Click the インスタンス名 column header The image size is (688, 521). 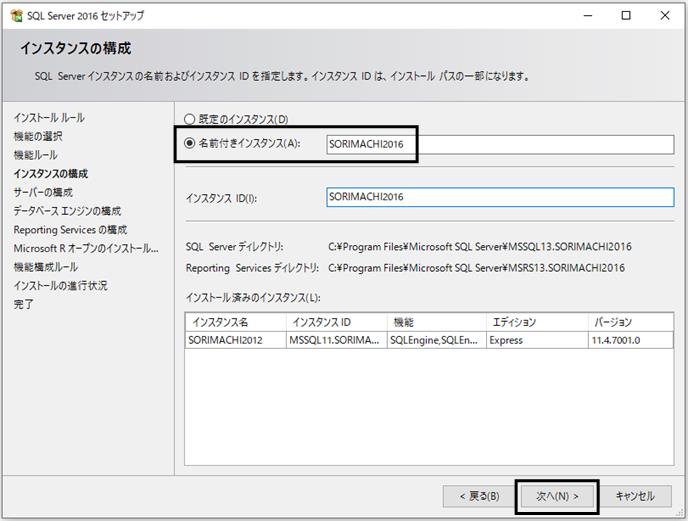click(x=236, y=322)
